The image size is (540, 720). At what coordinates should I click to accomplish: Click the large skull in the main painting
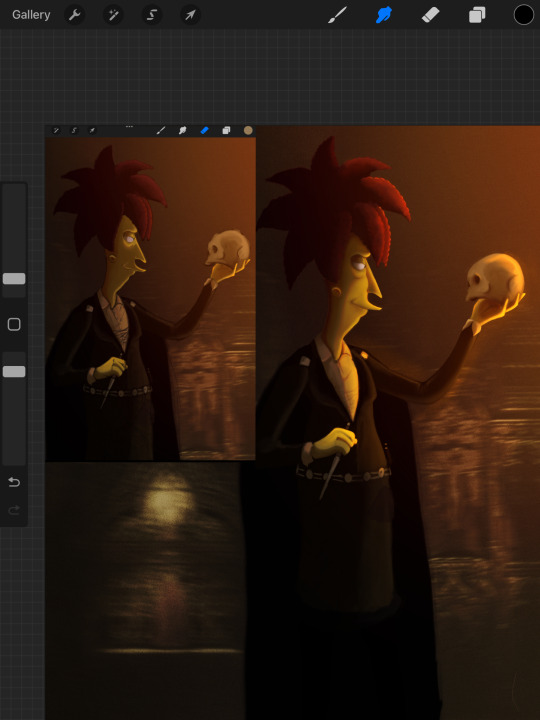495,278
